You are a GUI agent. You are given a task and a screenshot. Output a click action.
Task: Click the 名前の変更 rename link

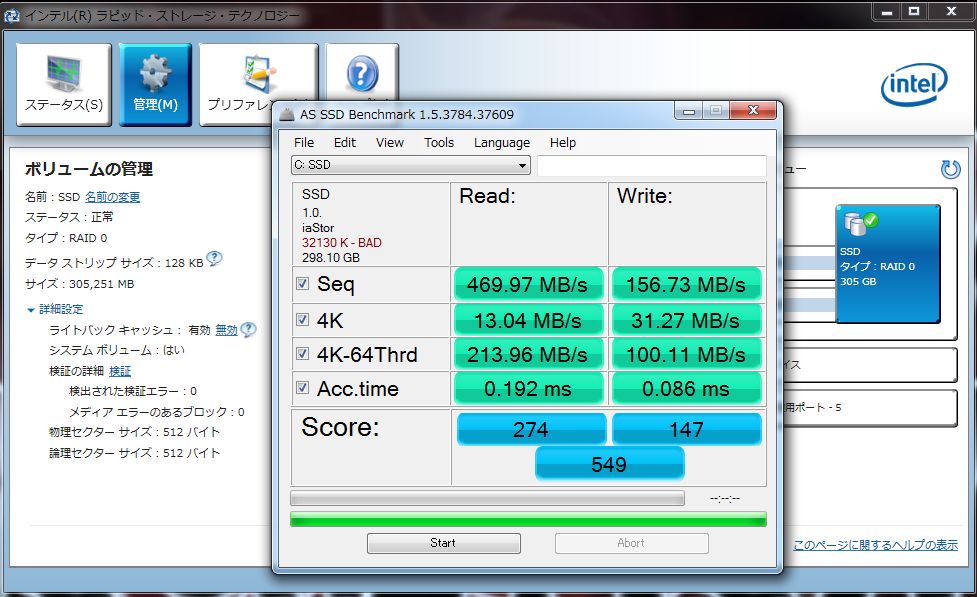[112, 197]
